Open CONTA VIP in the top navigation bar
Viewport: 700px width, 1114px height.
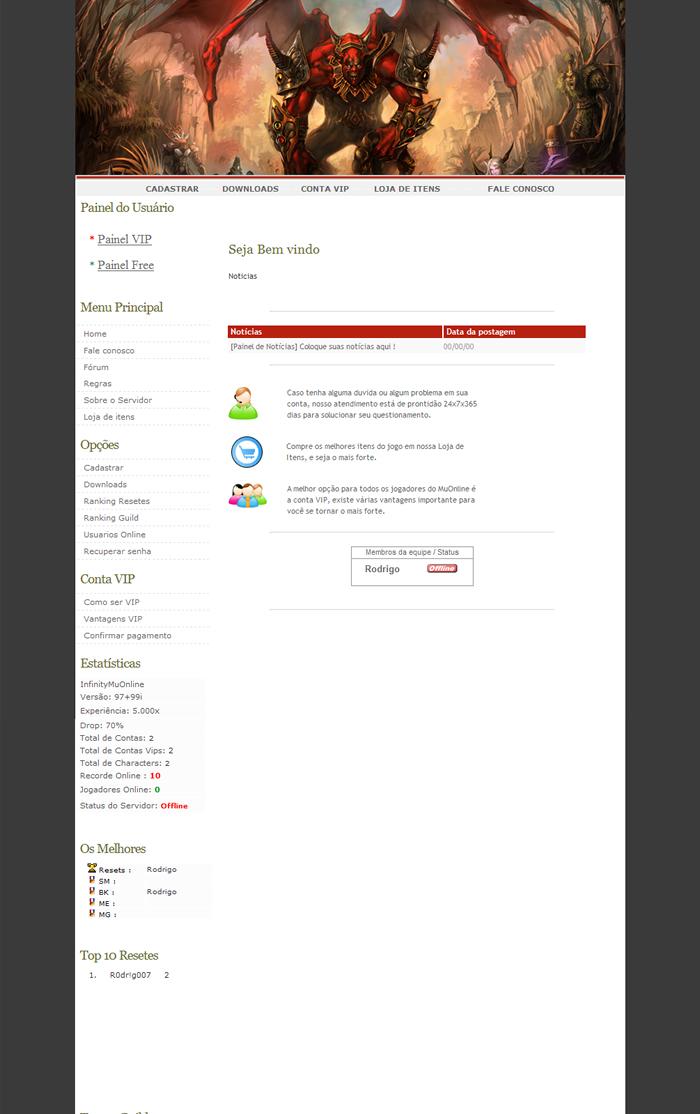tap(325, 189)
